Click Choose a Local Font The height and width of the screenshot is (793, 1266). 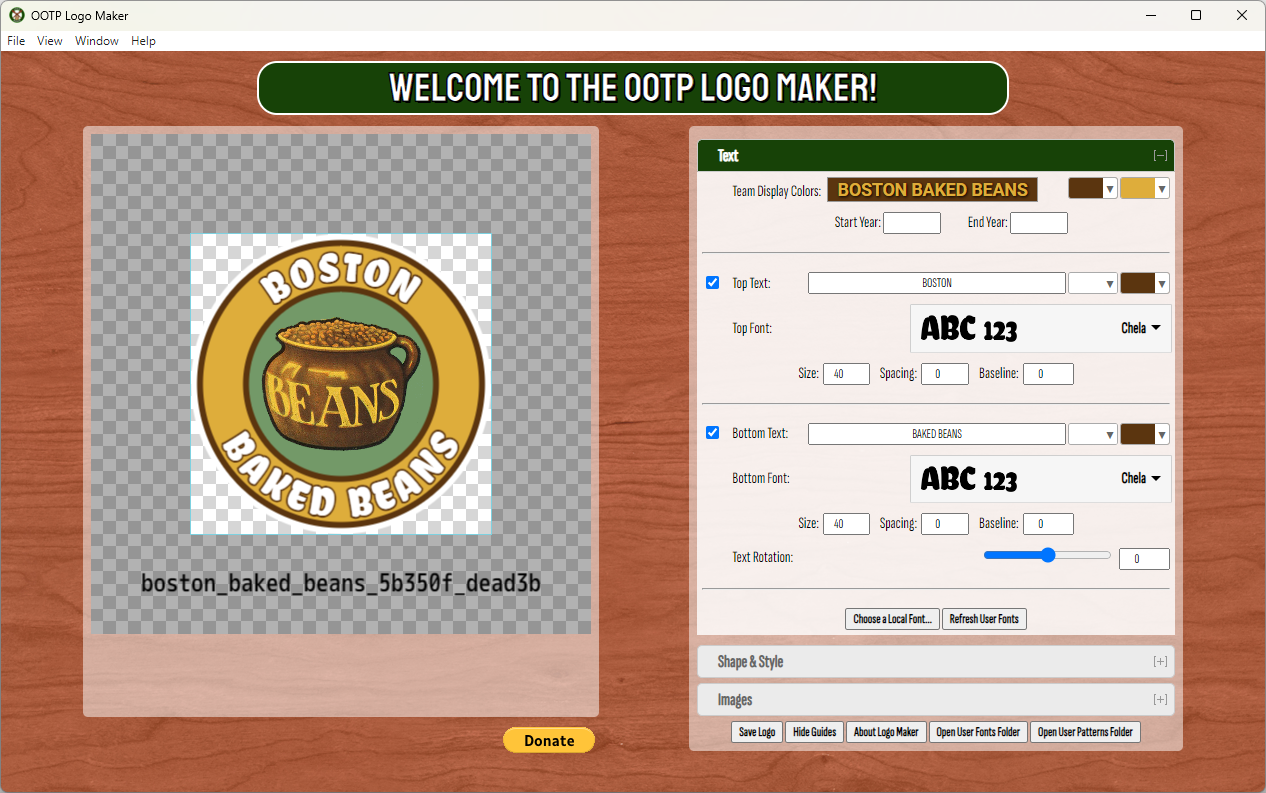(892, 618)
